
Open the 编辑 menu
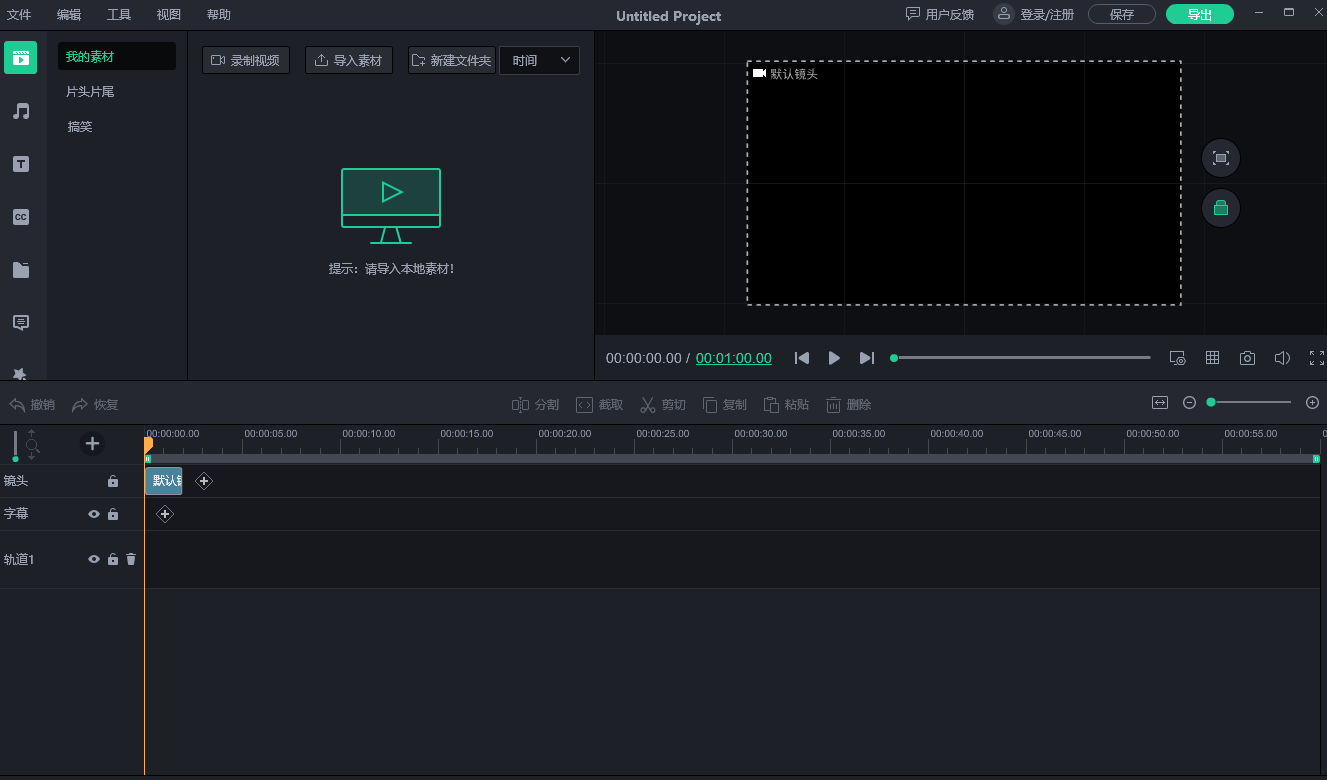coord(69,15)
